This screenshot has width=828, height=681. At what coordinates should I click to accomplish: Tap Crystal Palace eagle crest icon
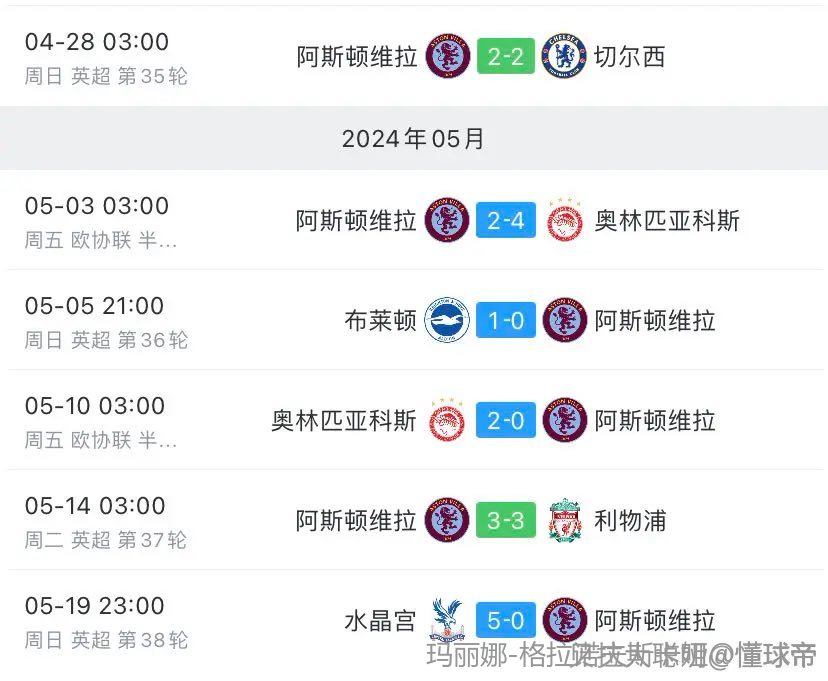pos(447,620)
